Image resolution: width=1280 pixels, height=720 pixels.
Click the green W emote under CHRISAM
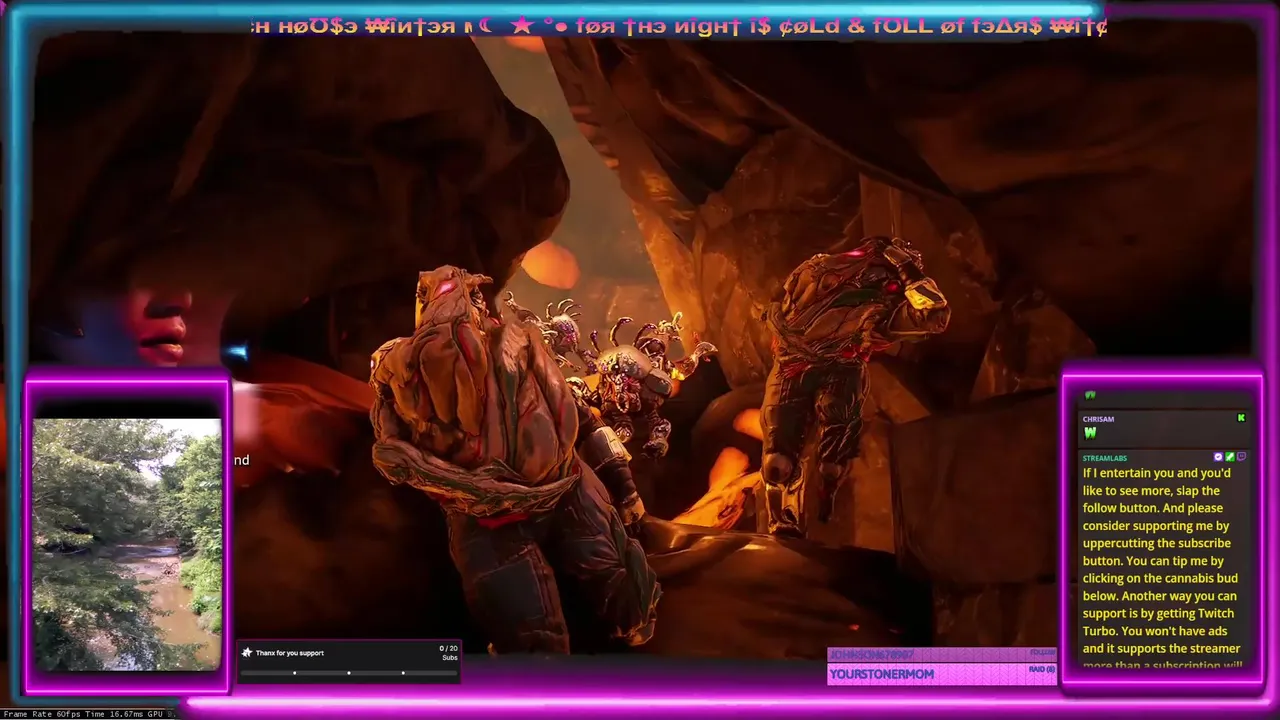tap(1090, 433)
